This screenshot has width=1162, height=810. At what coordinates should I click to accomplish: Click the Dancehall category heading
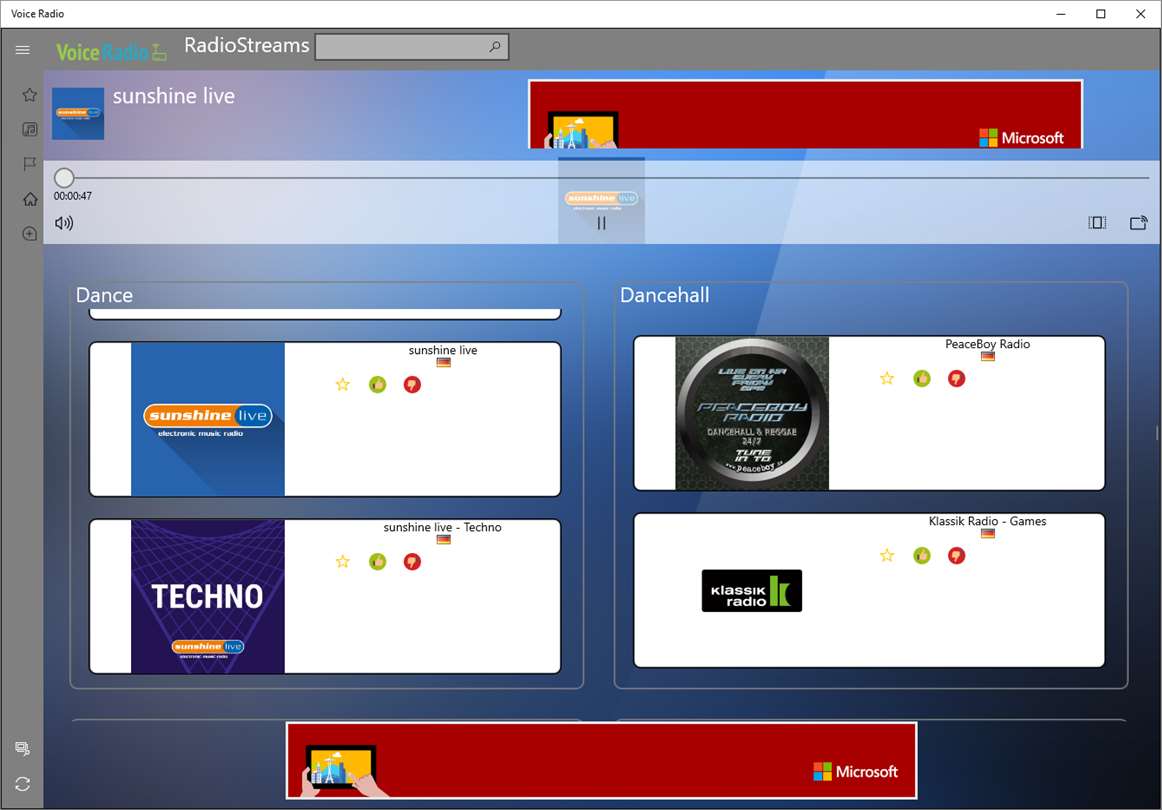pos(665,295)
